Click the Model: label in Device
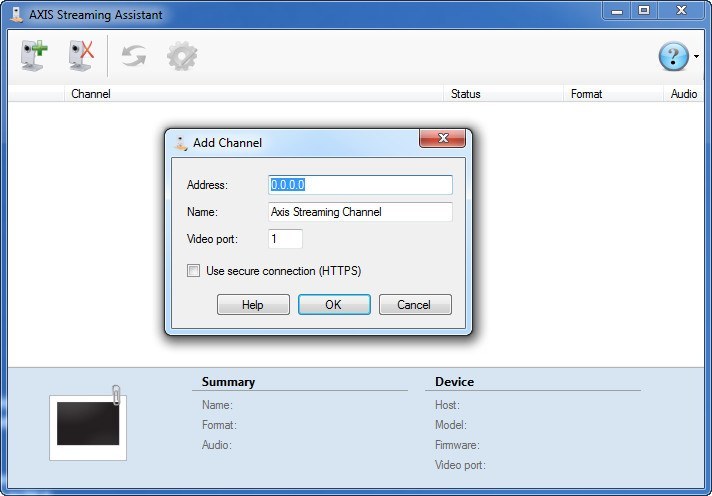 451,425
